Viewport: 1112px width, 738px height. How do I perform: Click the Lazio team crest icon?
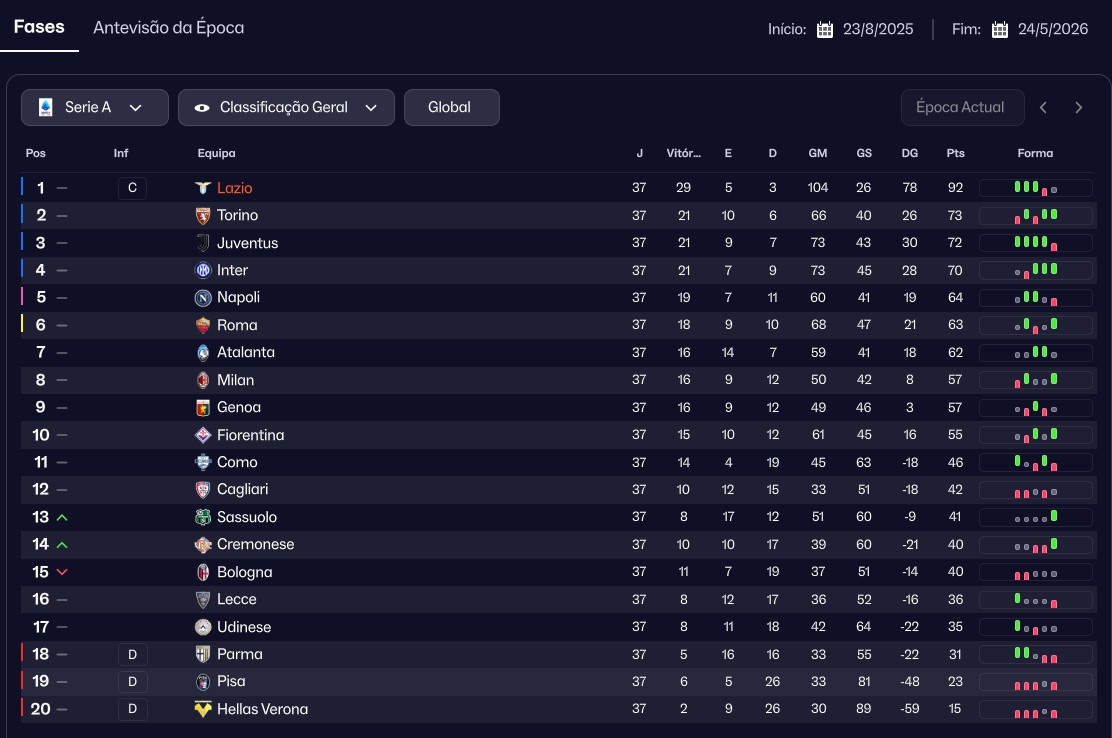click(x=203, y=188)
